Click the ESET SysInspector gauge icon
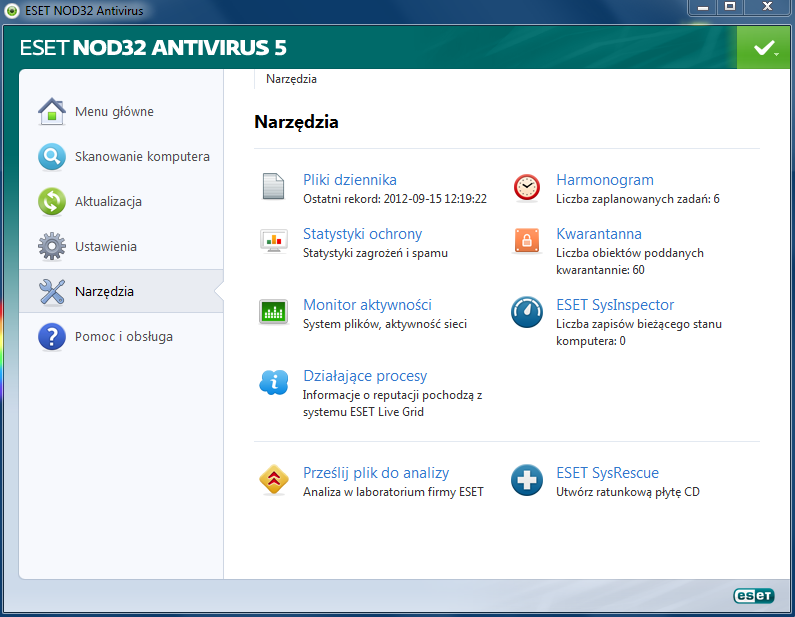The width and height of the screenshot is (795, 617). (x=527, y=312)
